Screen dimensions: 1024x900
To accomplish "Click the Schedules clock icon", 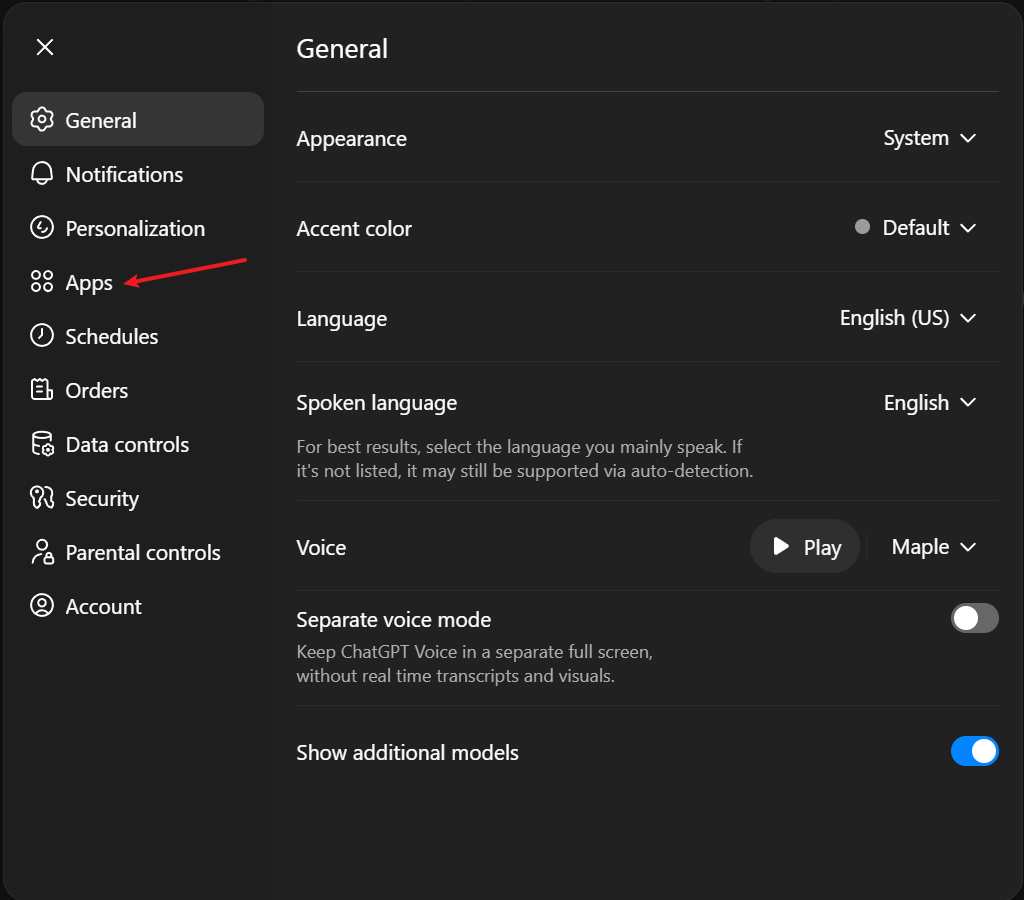I will click(41, 335).
